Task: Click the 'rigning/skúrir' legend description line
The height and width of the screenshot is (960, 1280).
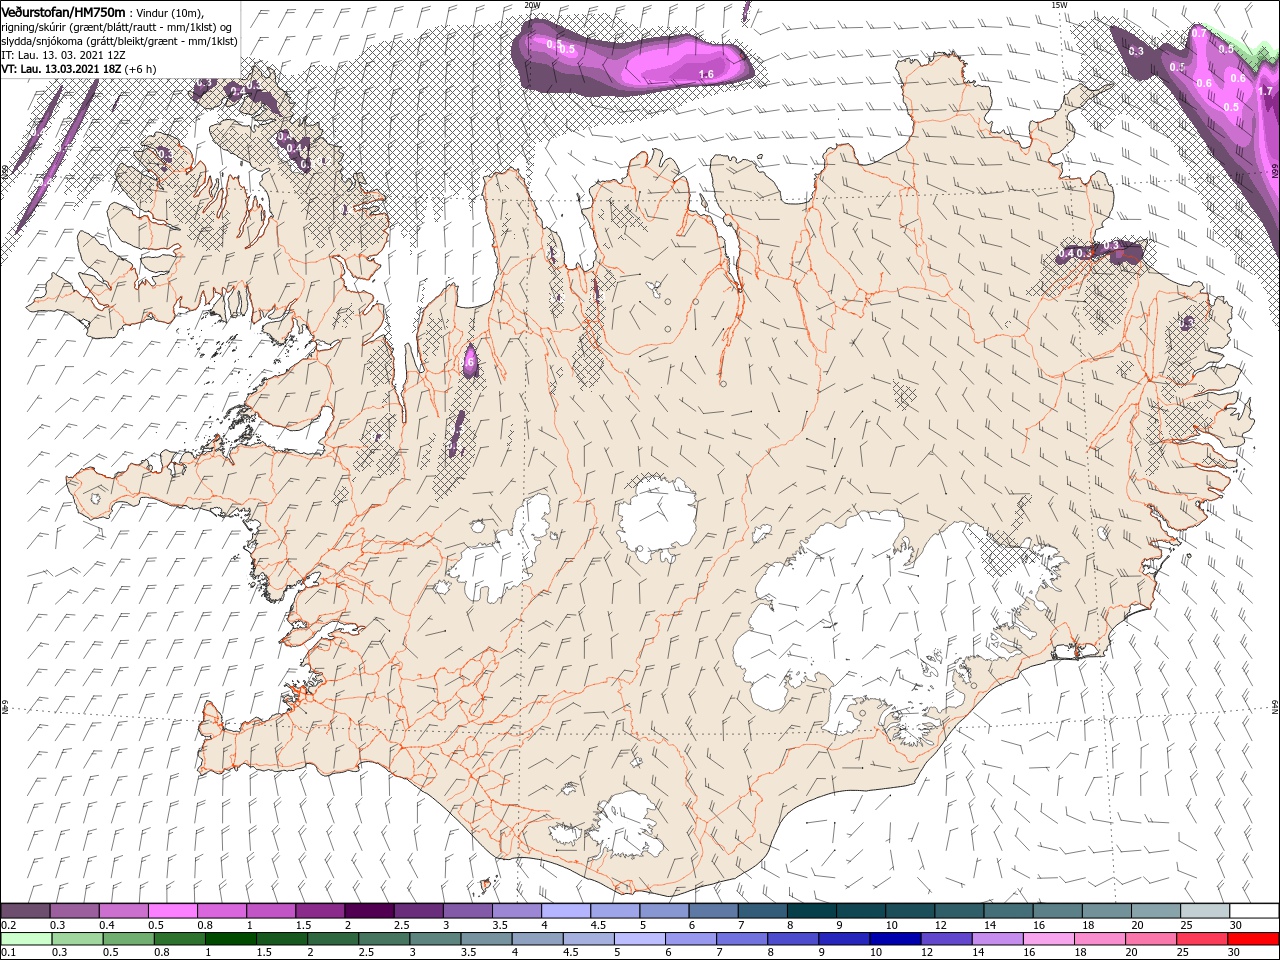Action: coord(118,26)
